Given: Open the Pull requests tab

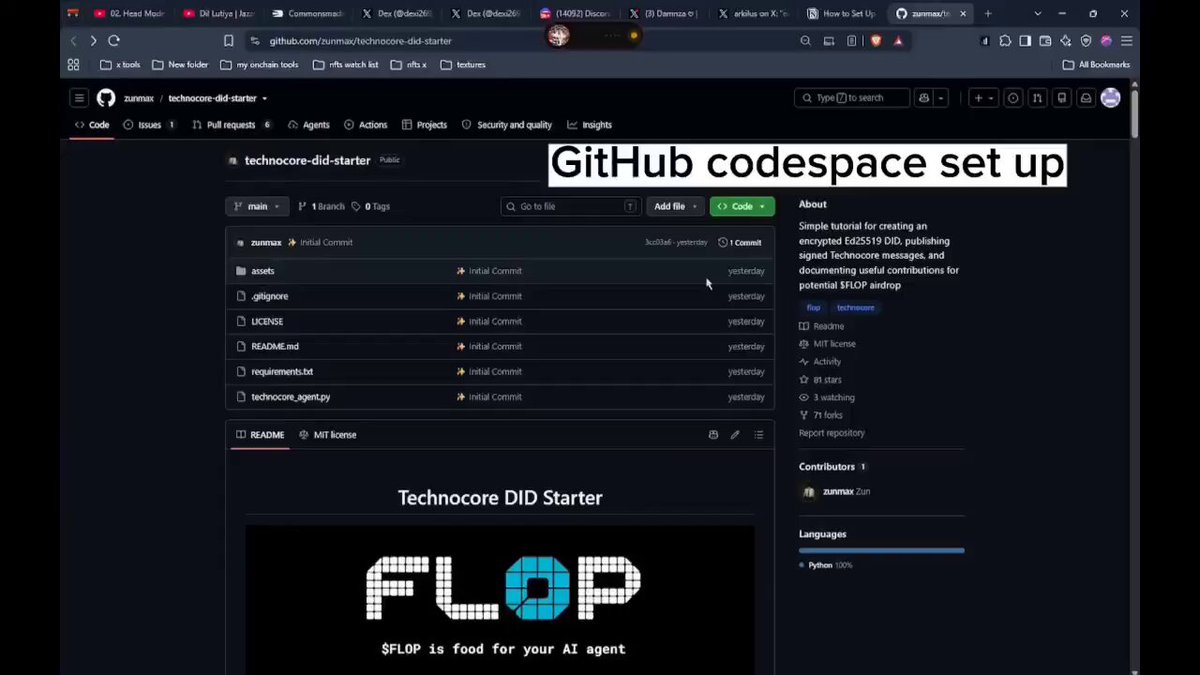Looking at the screenshot, I should point(232,125).
